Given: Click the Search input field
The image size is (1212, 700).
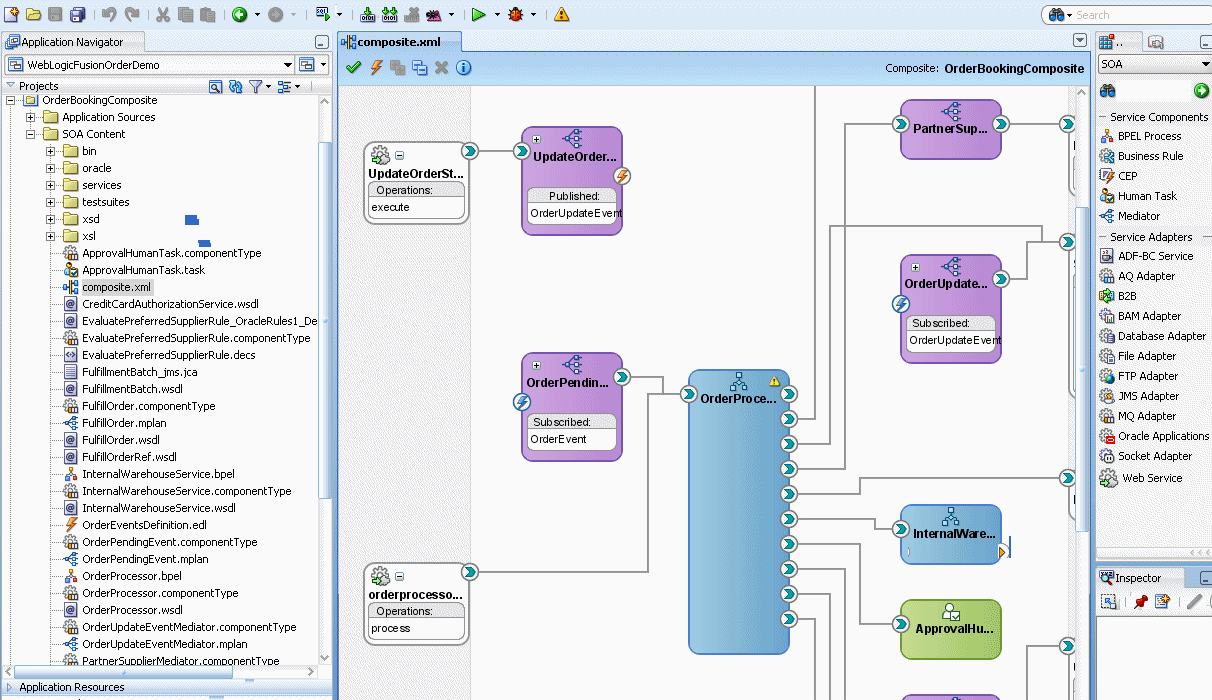Looking at the screenshot, I should click(1140, 15).
